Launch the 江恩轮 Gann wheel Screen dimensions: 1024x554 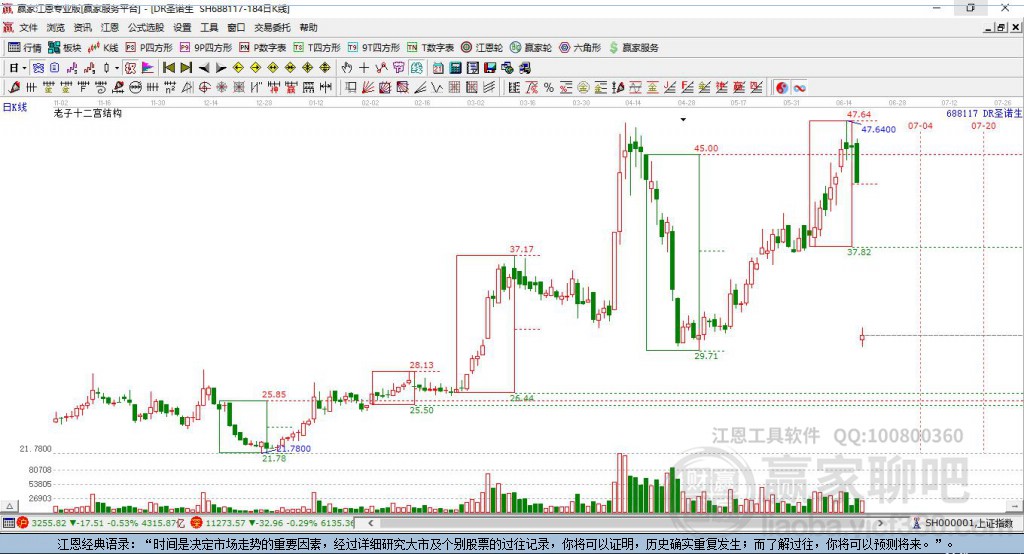tap(482, 48)
